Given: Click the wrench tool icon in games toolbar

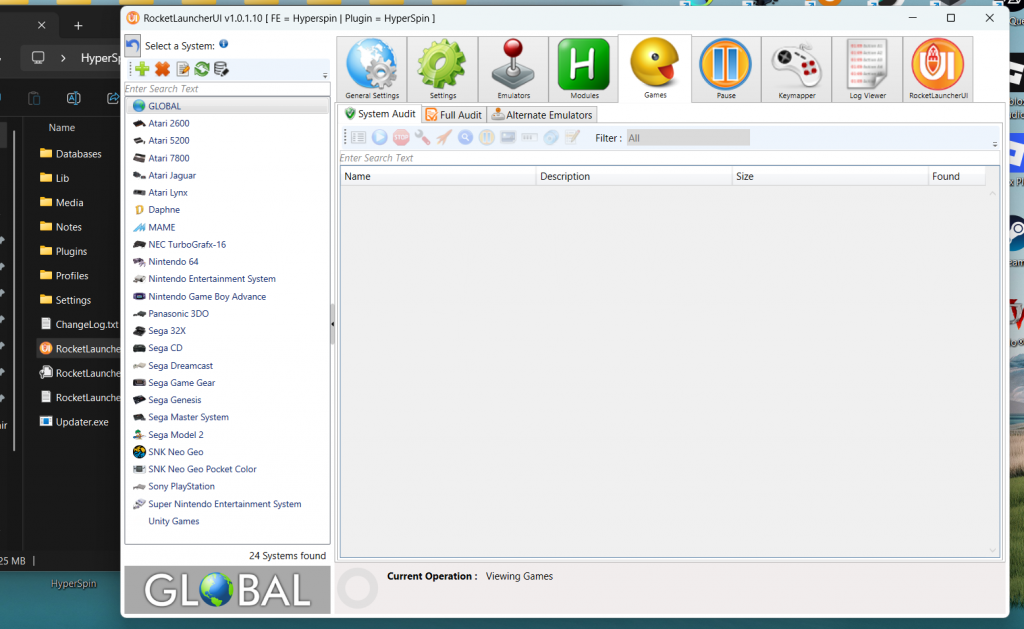Looking at the screenshot, I should coord(423,137).
